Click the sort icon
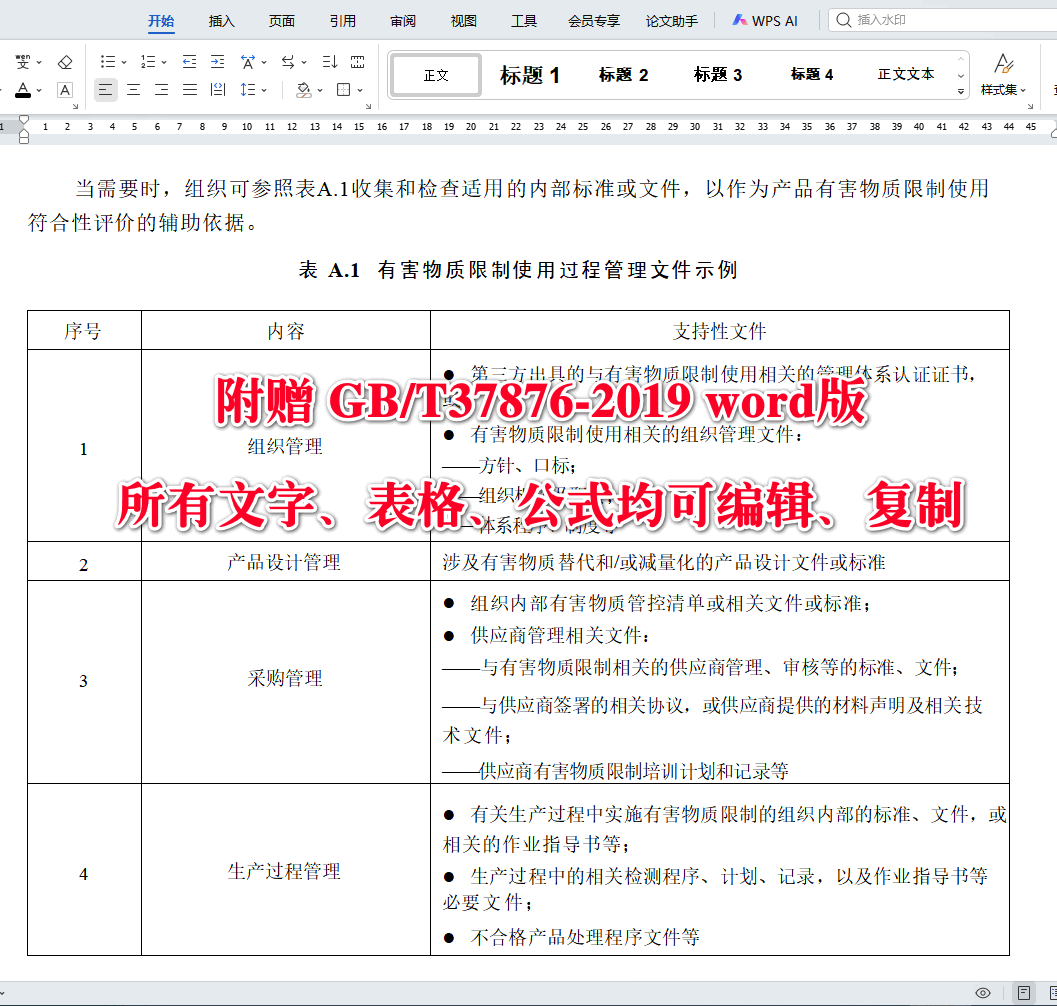The width and height of the screenshot is (1057, 1006). tap(330, 62)
